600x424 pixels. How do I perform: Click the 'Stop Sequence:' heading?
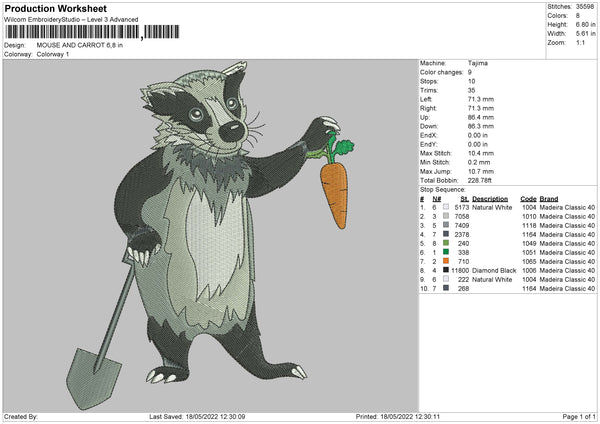click(x=442, y=189)
